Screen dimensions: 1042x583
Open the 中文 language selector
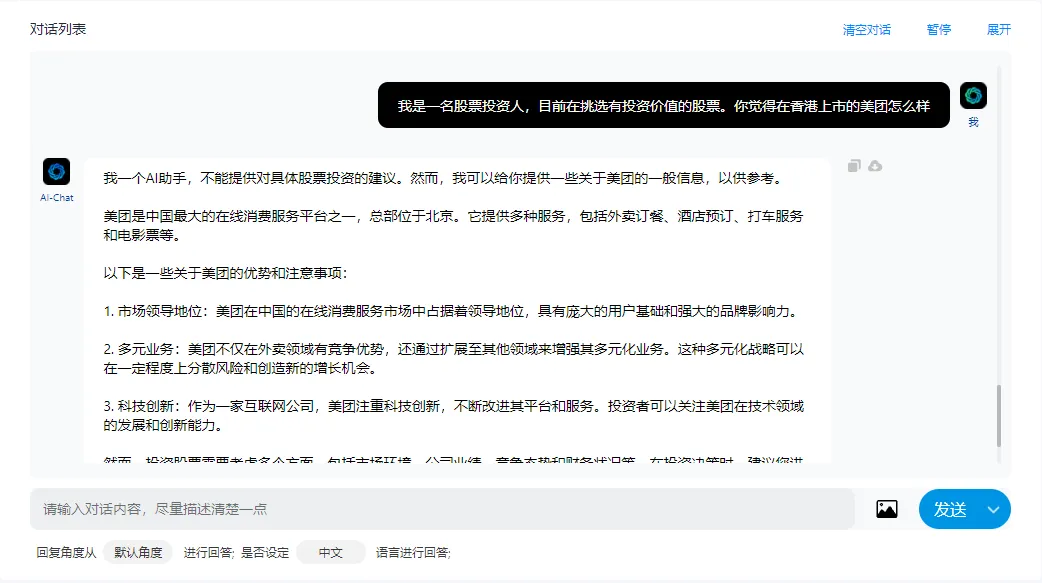click(x=330, y=552)
